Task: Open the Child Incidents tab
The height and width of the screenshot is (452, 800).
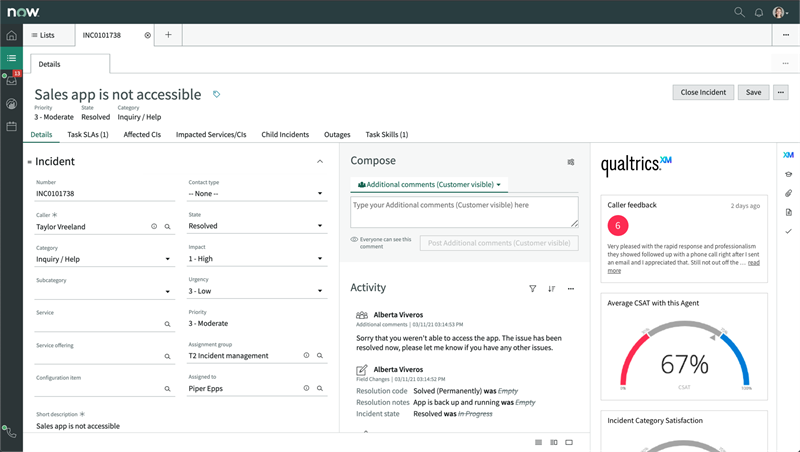Action: tap(284, 134)
